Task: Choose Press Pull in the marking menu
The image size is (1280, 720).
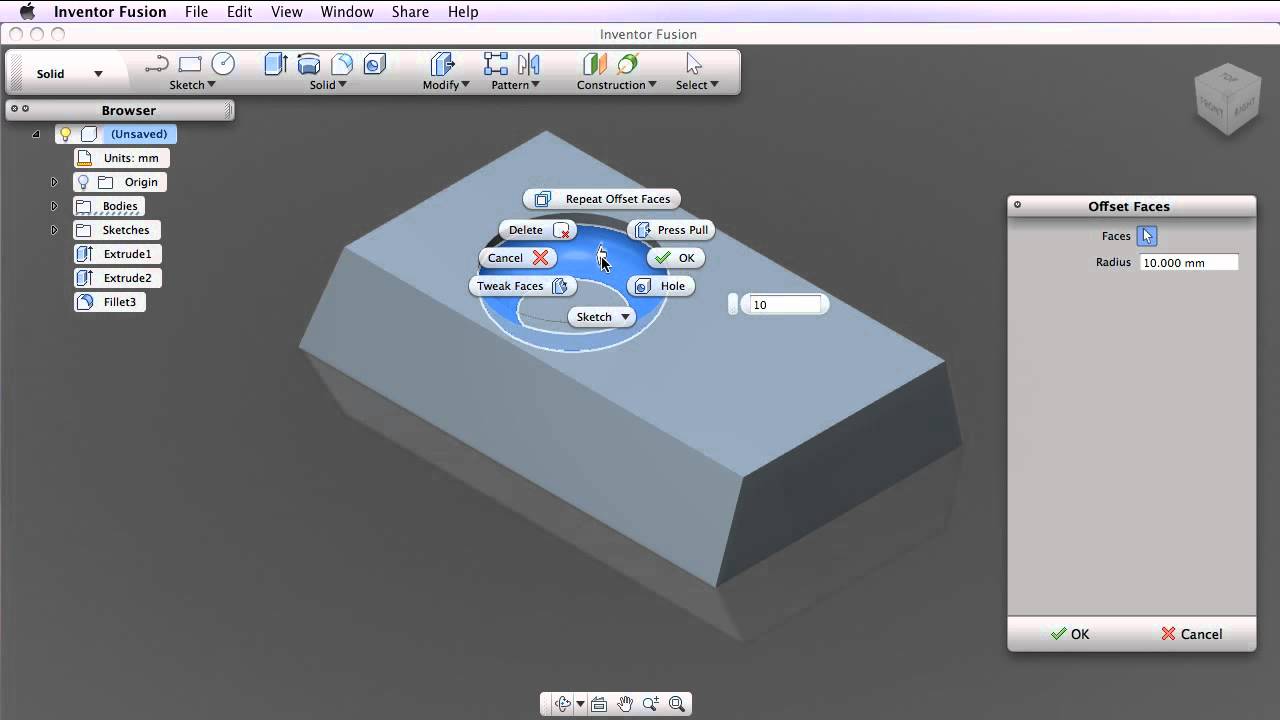Action: pos(671,230)
